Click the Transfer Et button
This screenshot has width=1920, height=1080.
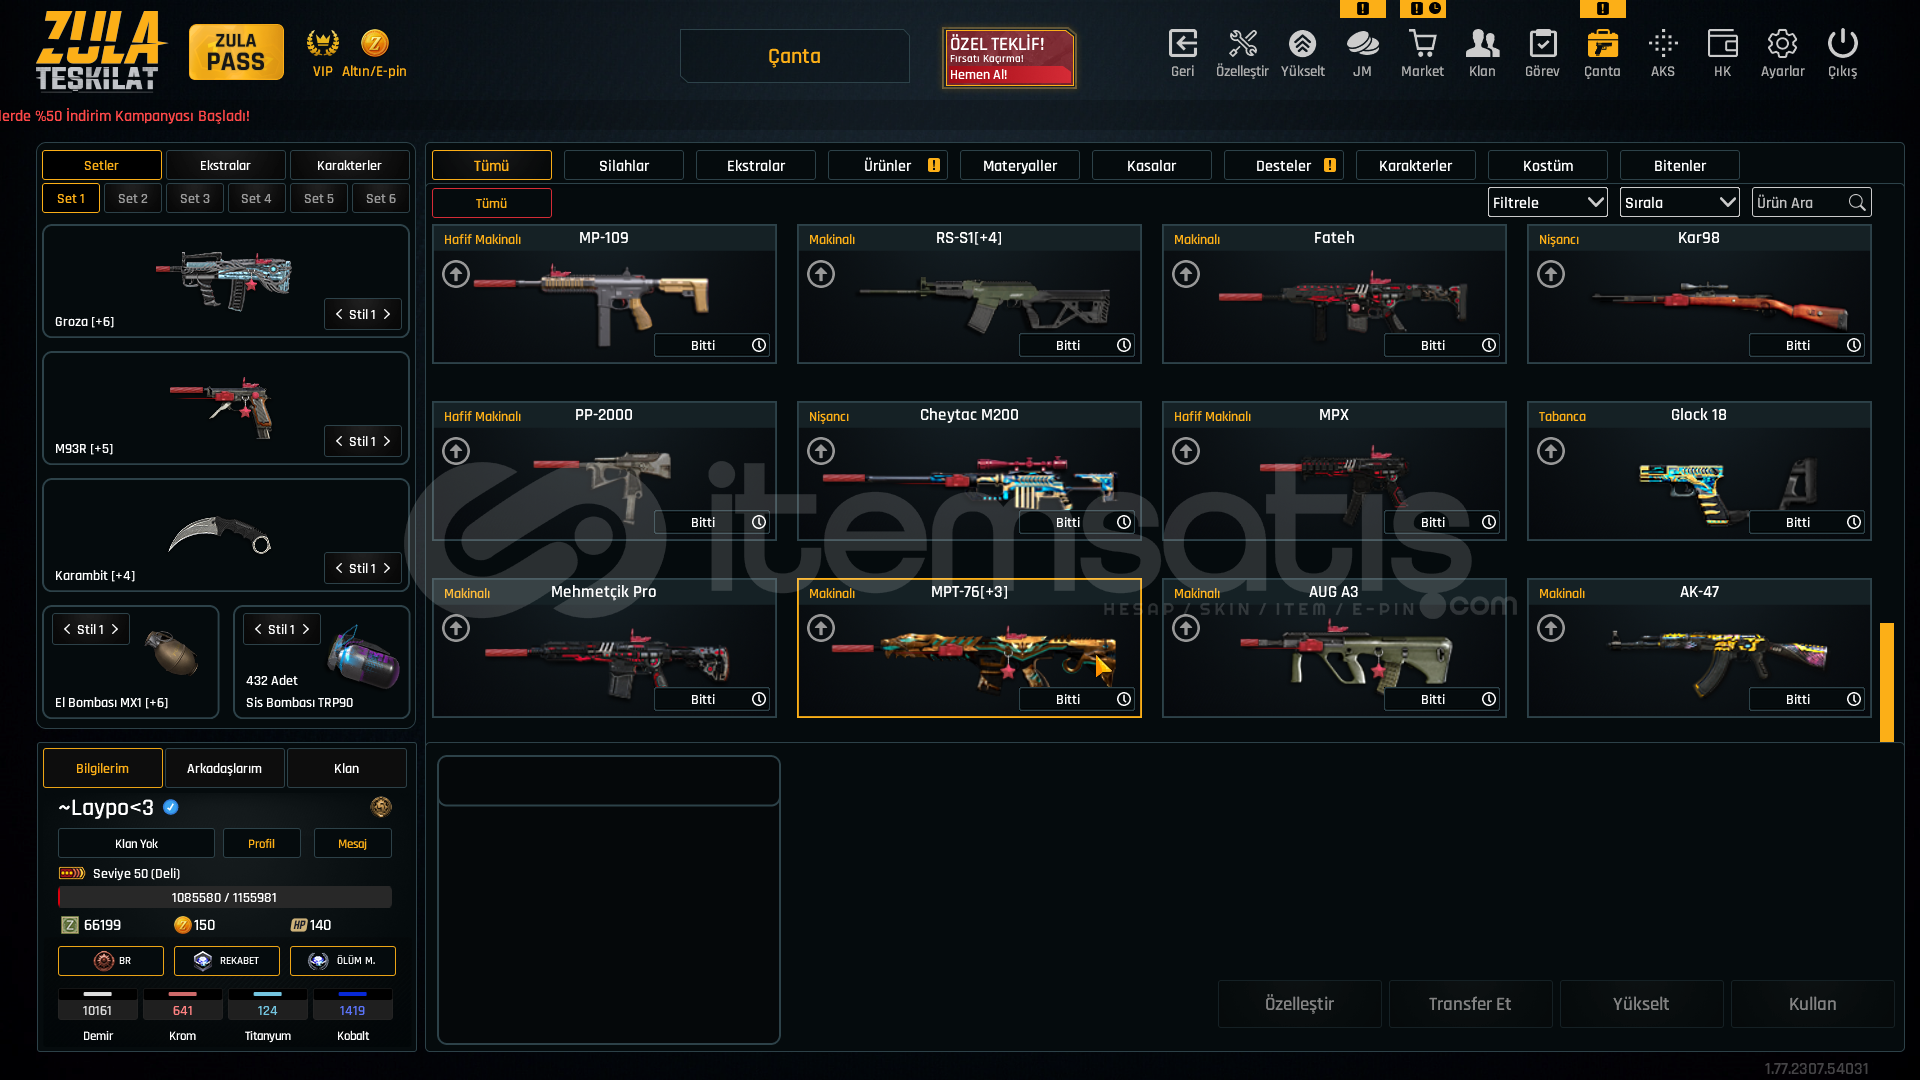coord(1470,1004)
